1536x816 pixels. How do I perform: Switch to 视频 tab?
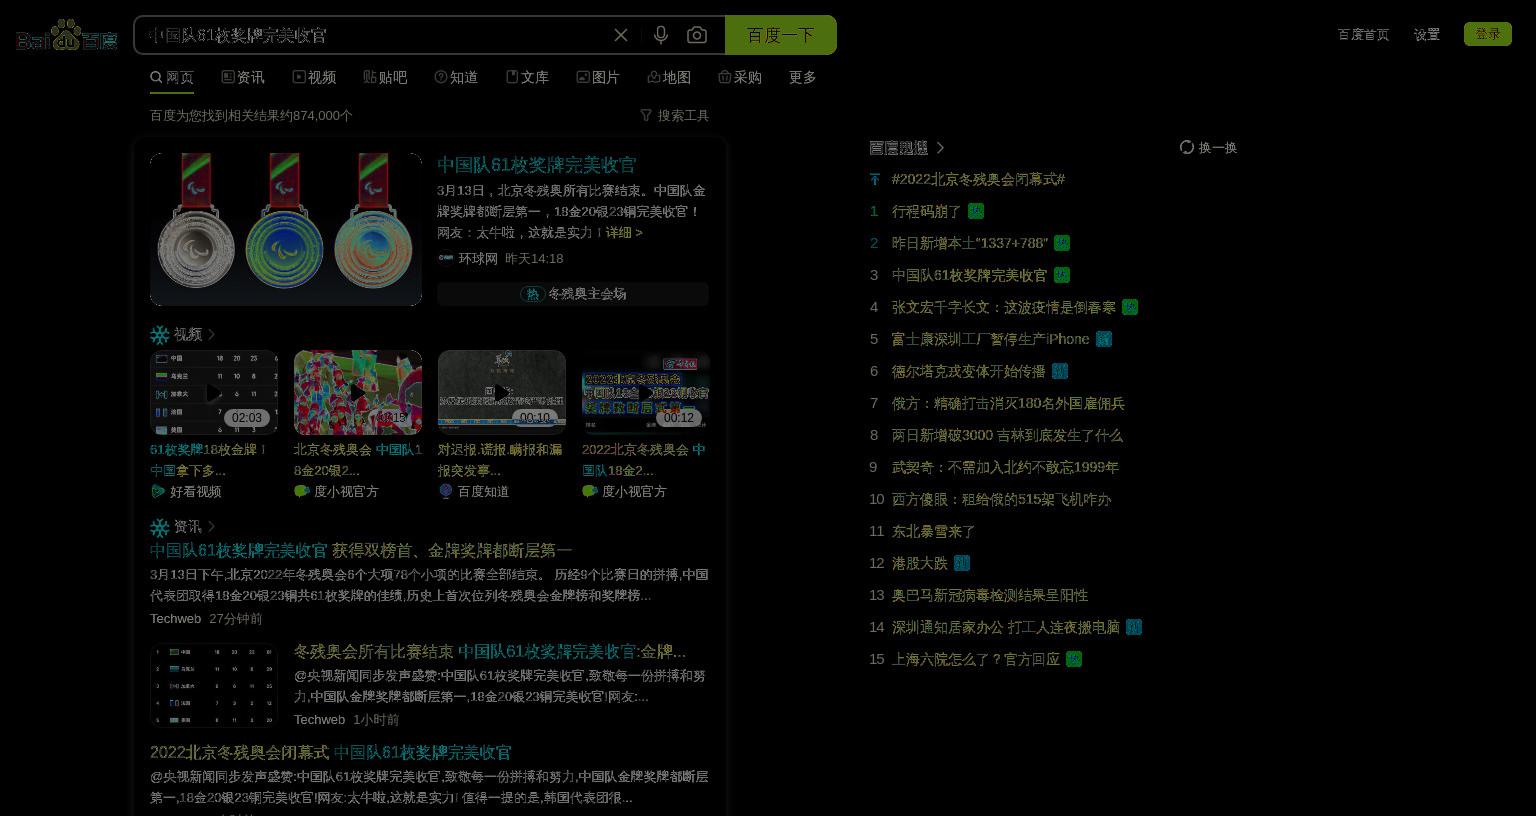pyautogui.click(x=314, y=77)
